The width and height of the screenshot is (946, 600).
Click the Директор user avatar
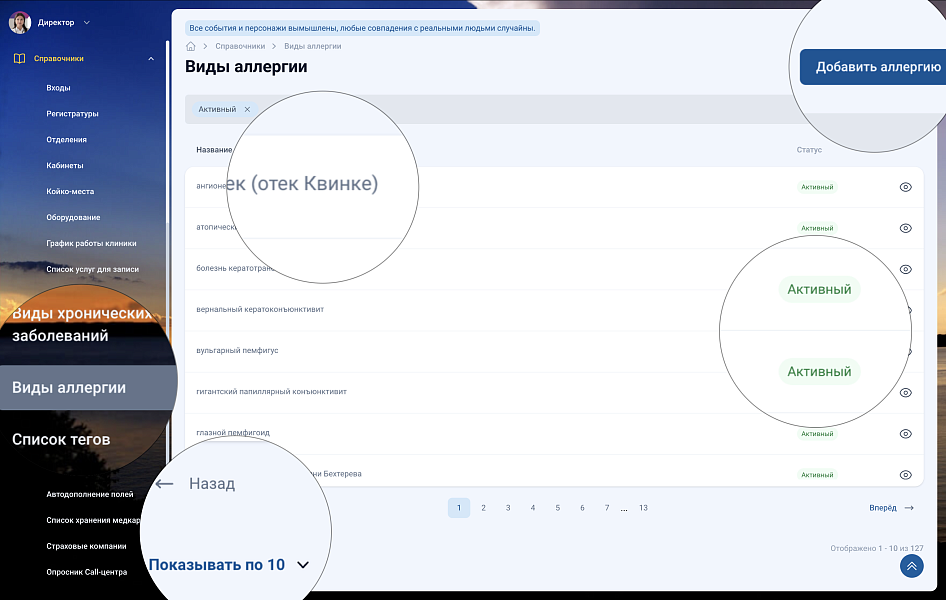19,22
